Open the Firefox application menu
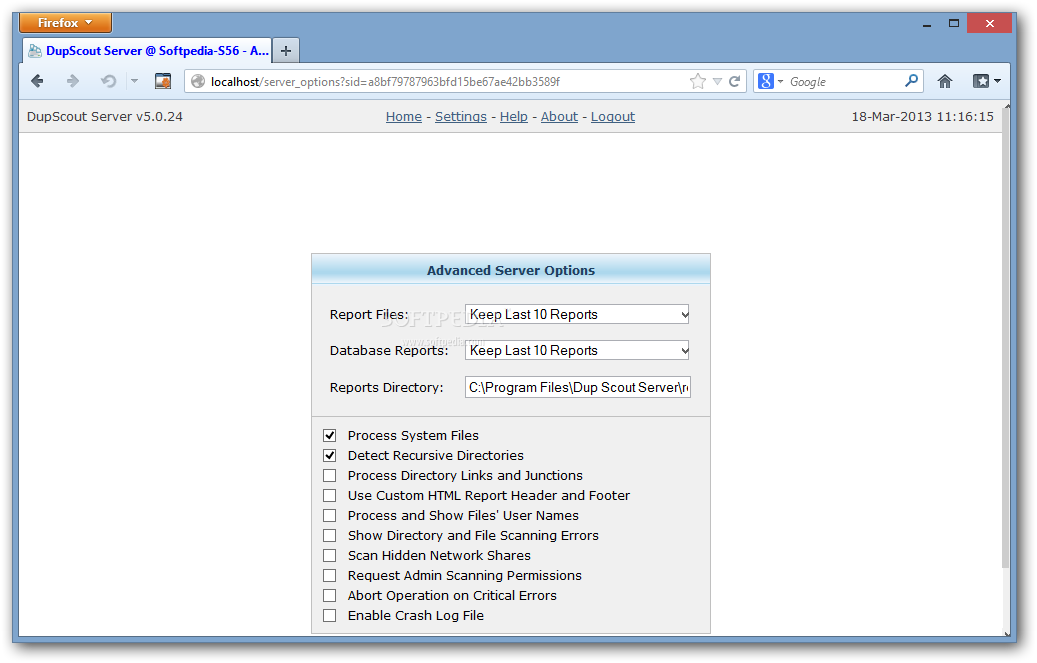 pos(65,22)
